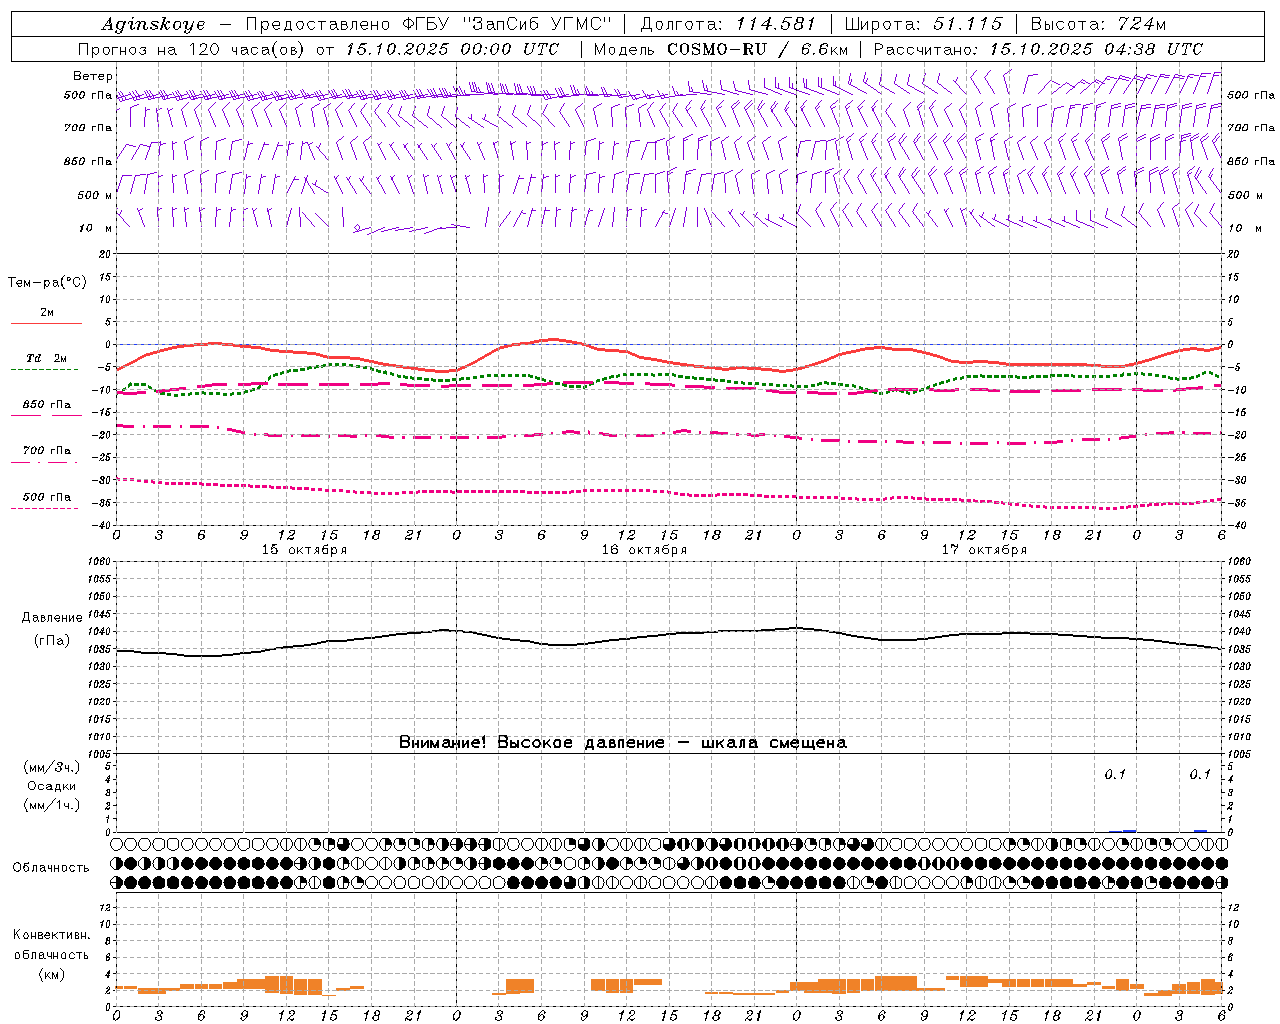Click the 12 tick on convective cloud axis
The width and height of the screenshot is (1280, 1024).
tap(103, 907)
